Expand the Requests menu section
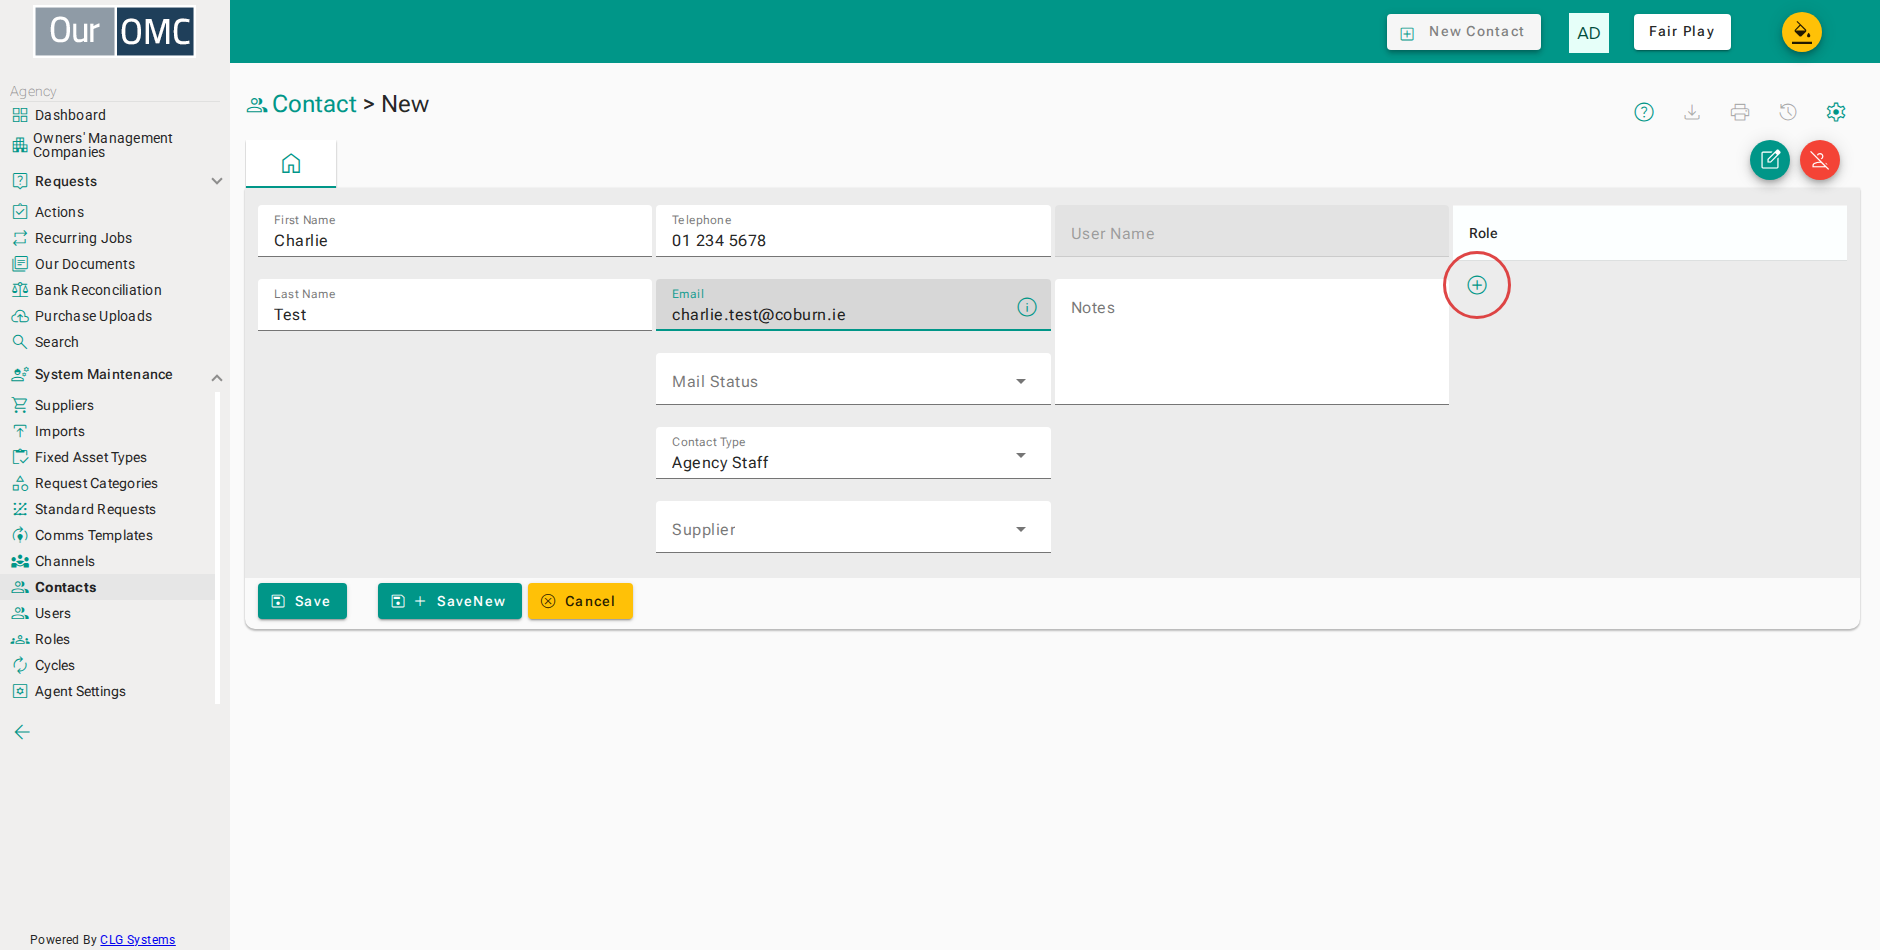Viewport: 1880px width, 950px height. (116, 181)
